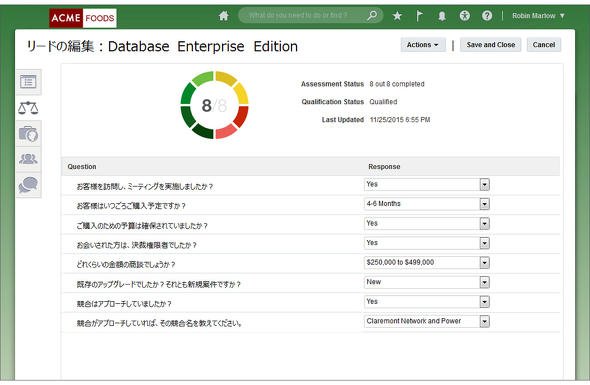Go to the home page icon
The height and width of the screenshot is (385, 590).
pos(224,16)
